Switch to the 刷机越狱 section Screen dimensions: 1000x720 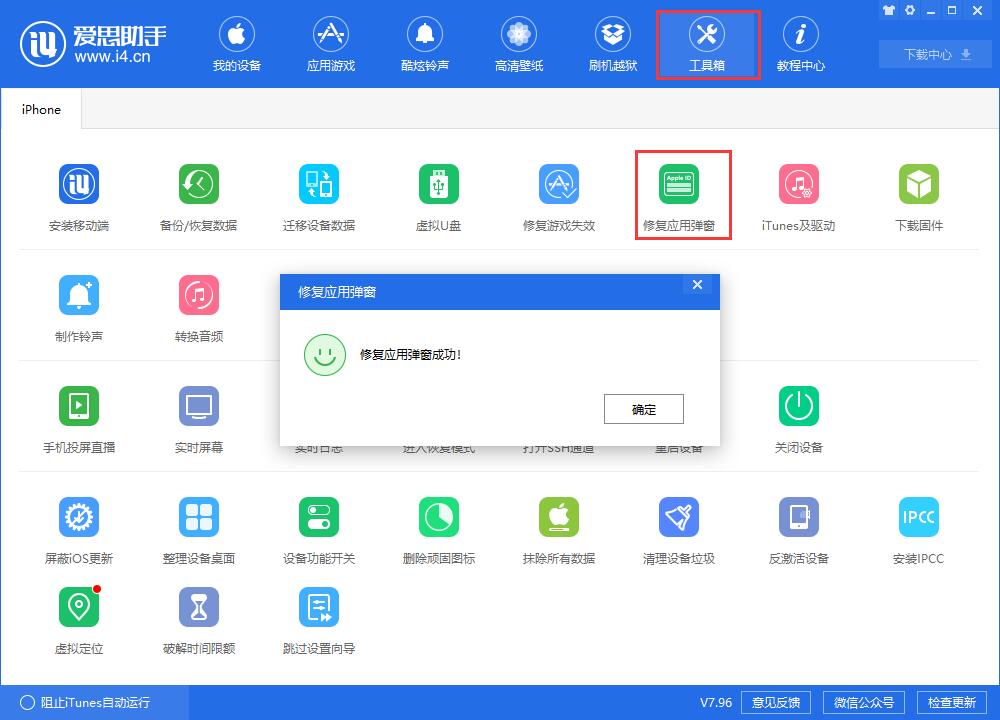tap(612, 43)
